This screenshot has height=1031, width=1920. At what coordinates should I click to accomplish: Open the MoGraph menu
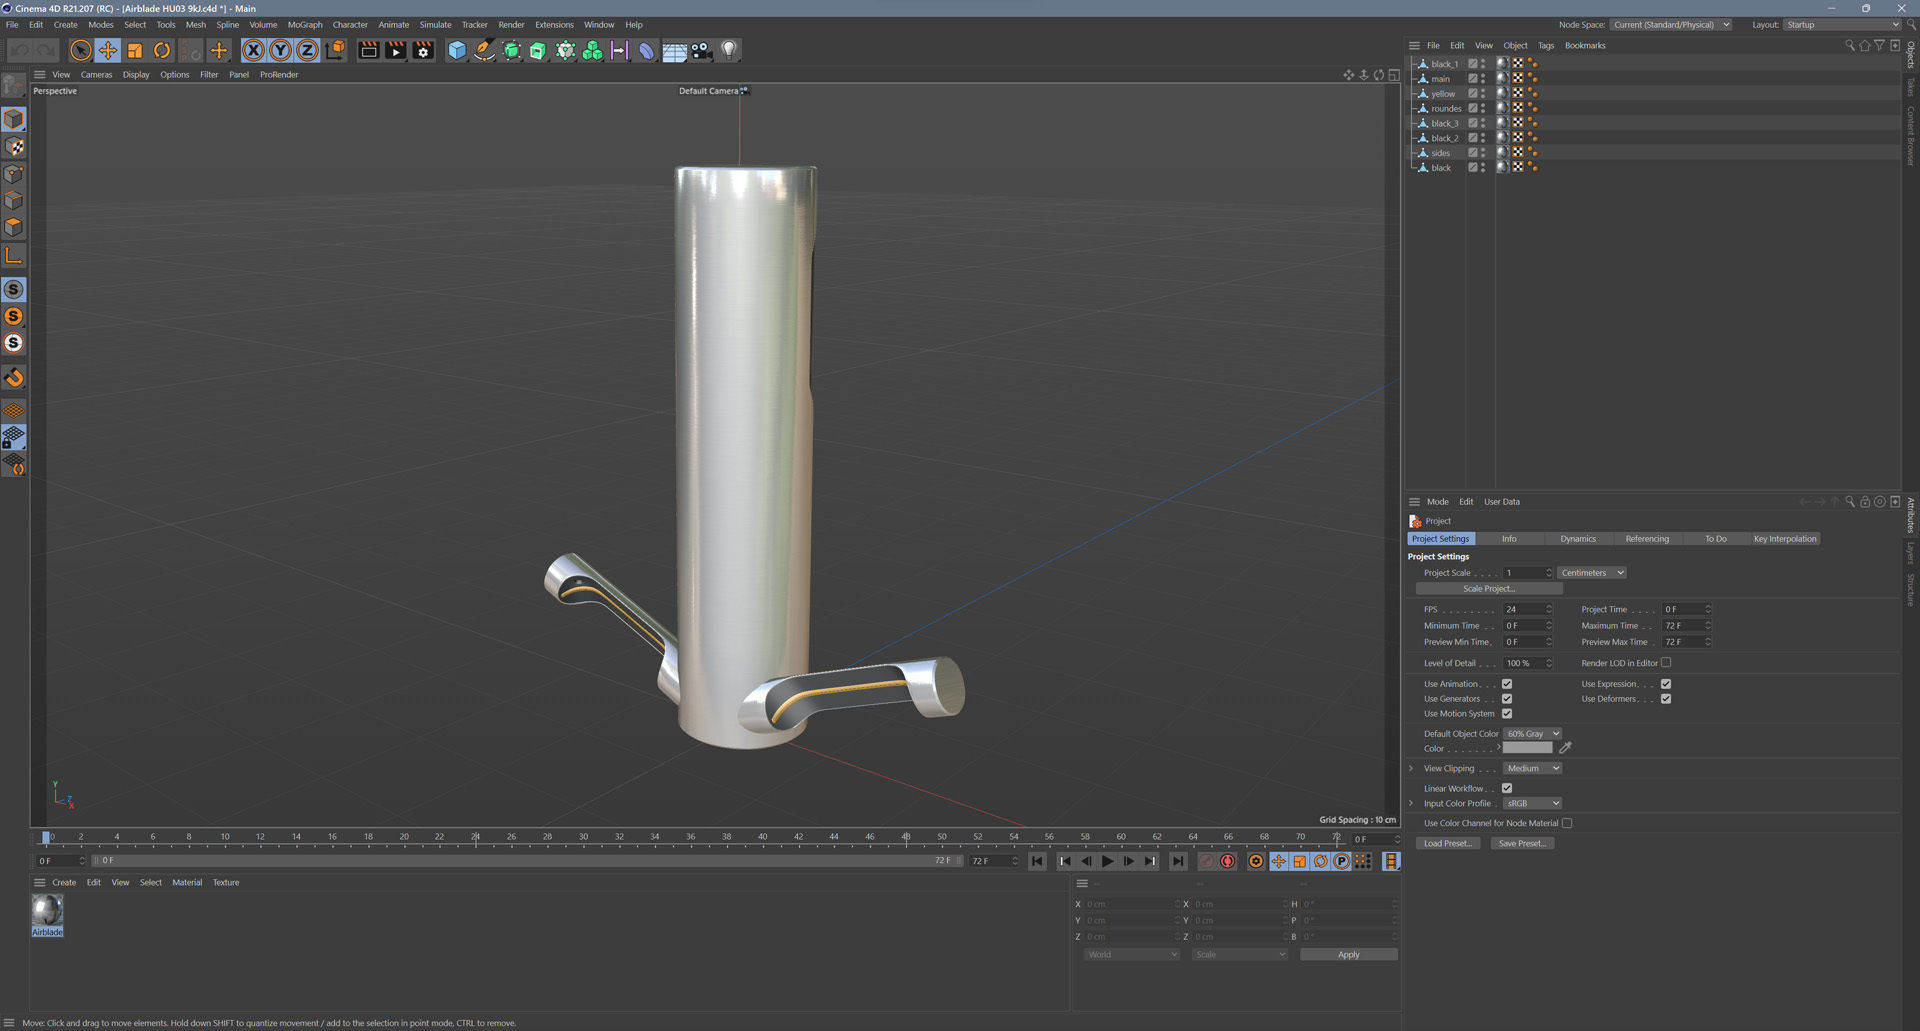click(x=305, y=25)
